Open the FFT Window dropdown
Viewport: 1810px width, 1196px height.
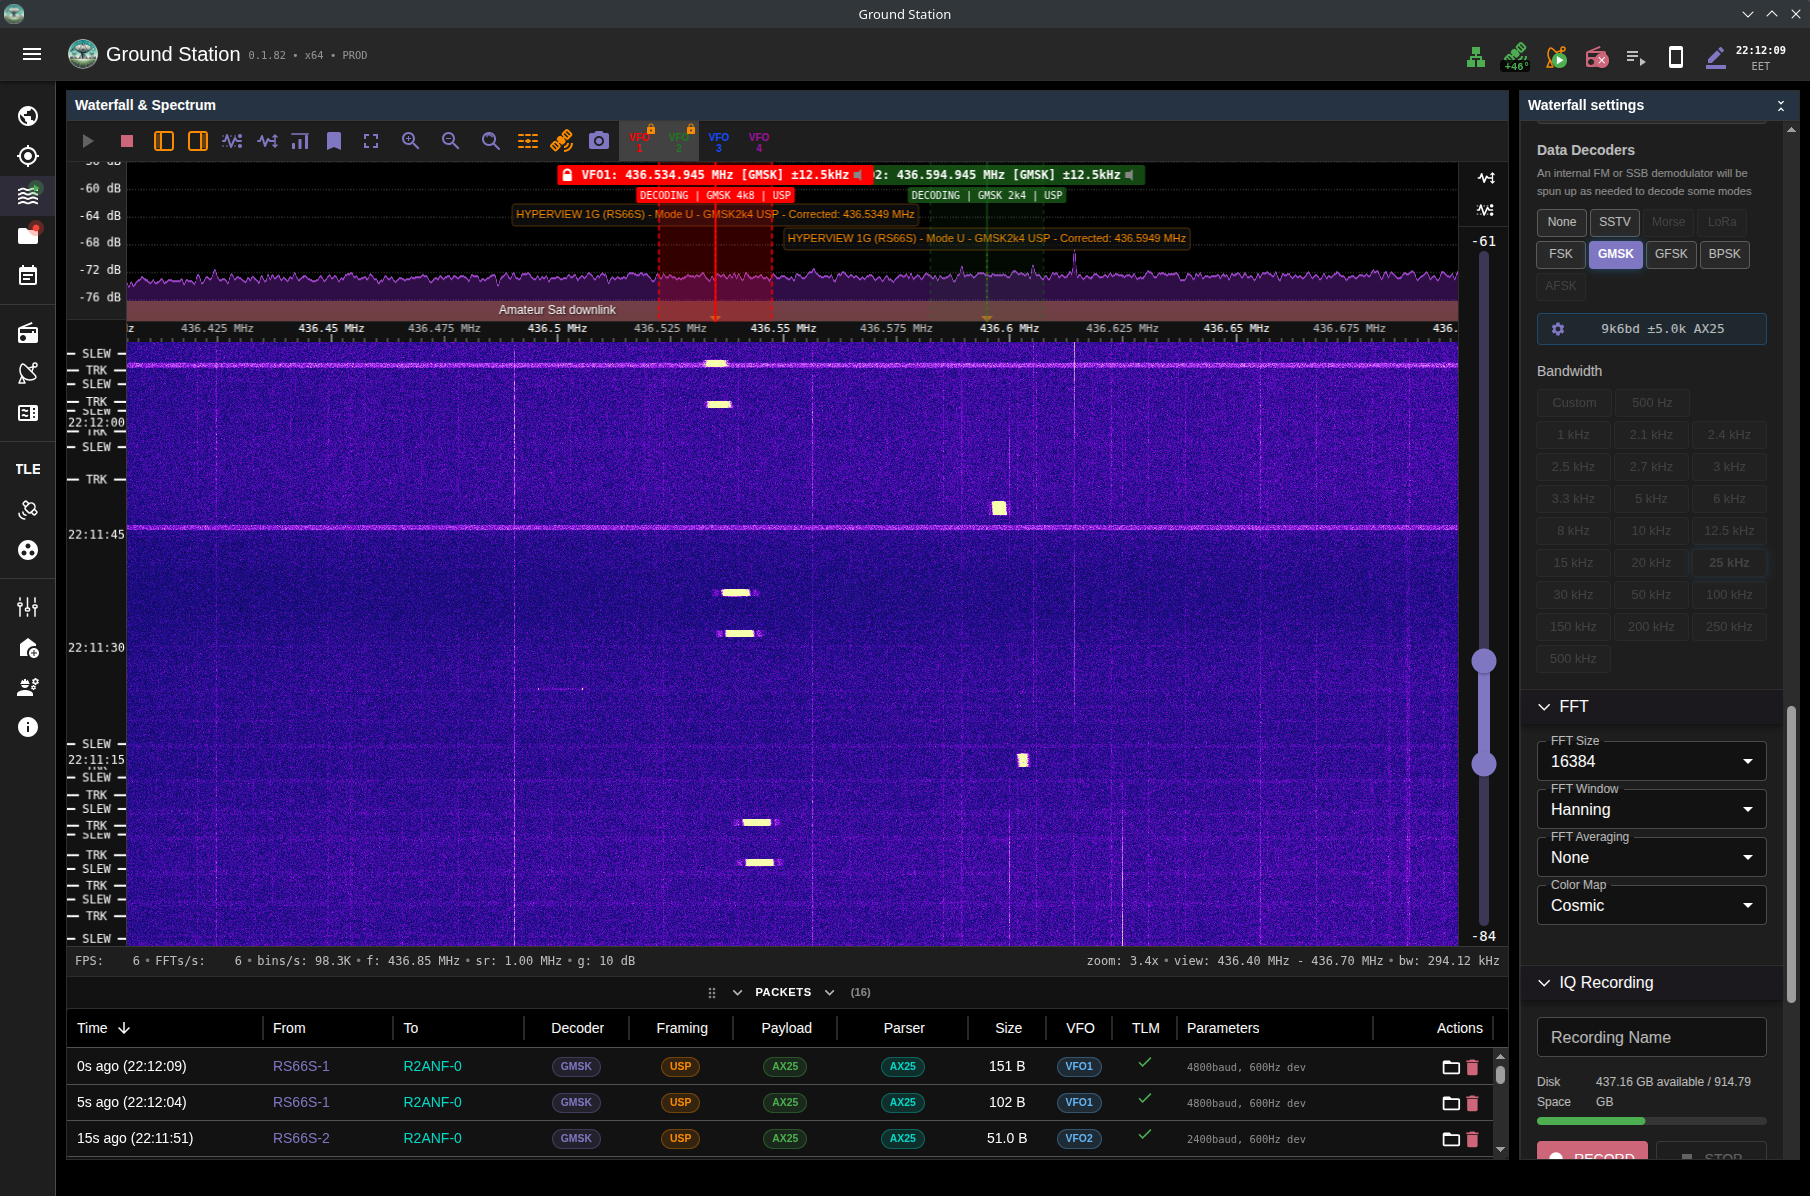(1650, 809)
